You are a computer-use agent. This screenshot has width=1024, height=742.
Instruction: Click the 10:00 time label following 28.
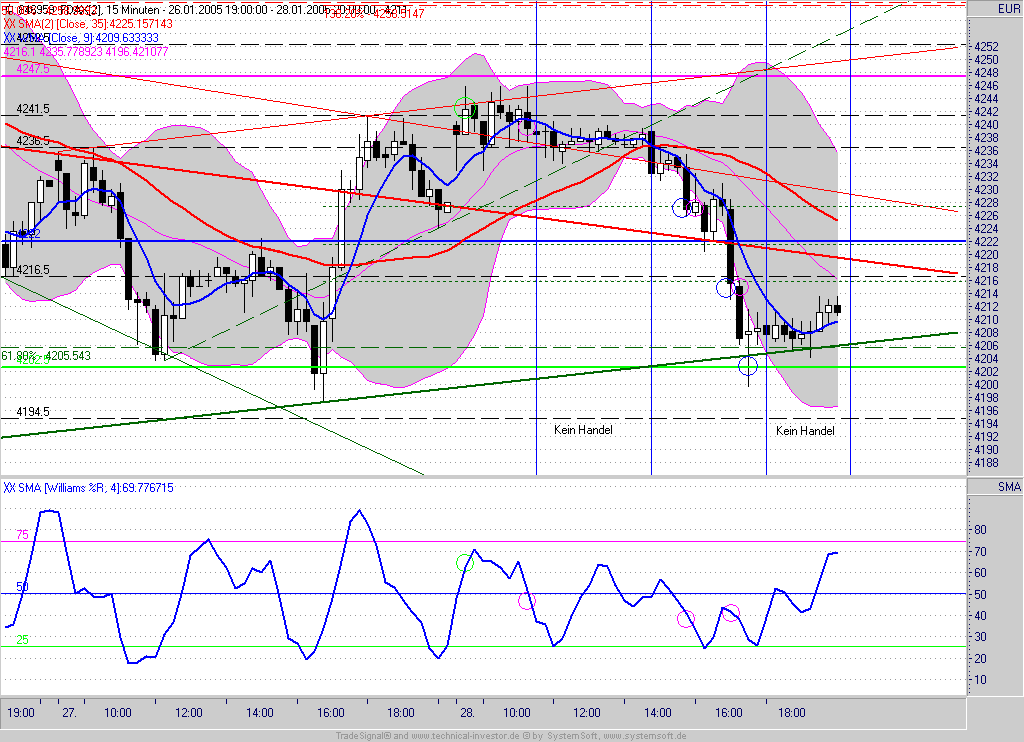pos(517,713)
